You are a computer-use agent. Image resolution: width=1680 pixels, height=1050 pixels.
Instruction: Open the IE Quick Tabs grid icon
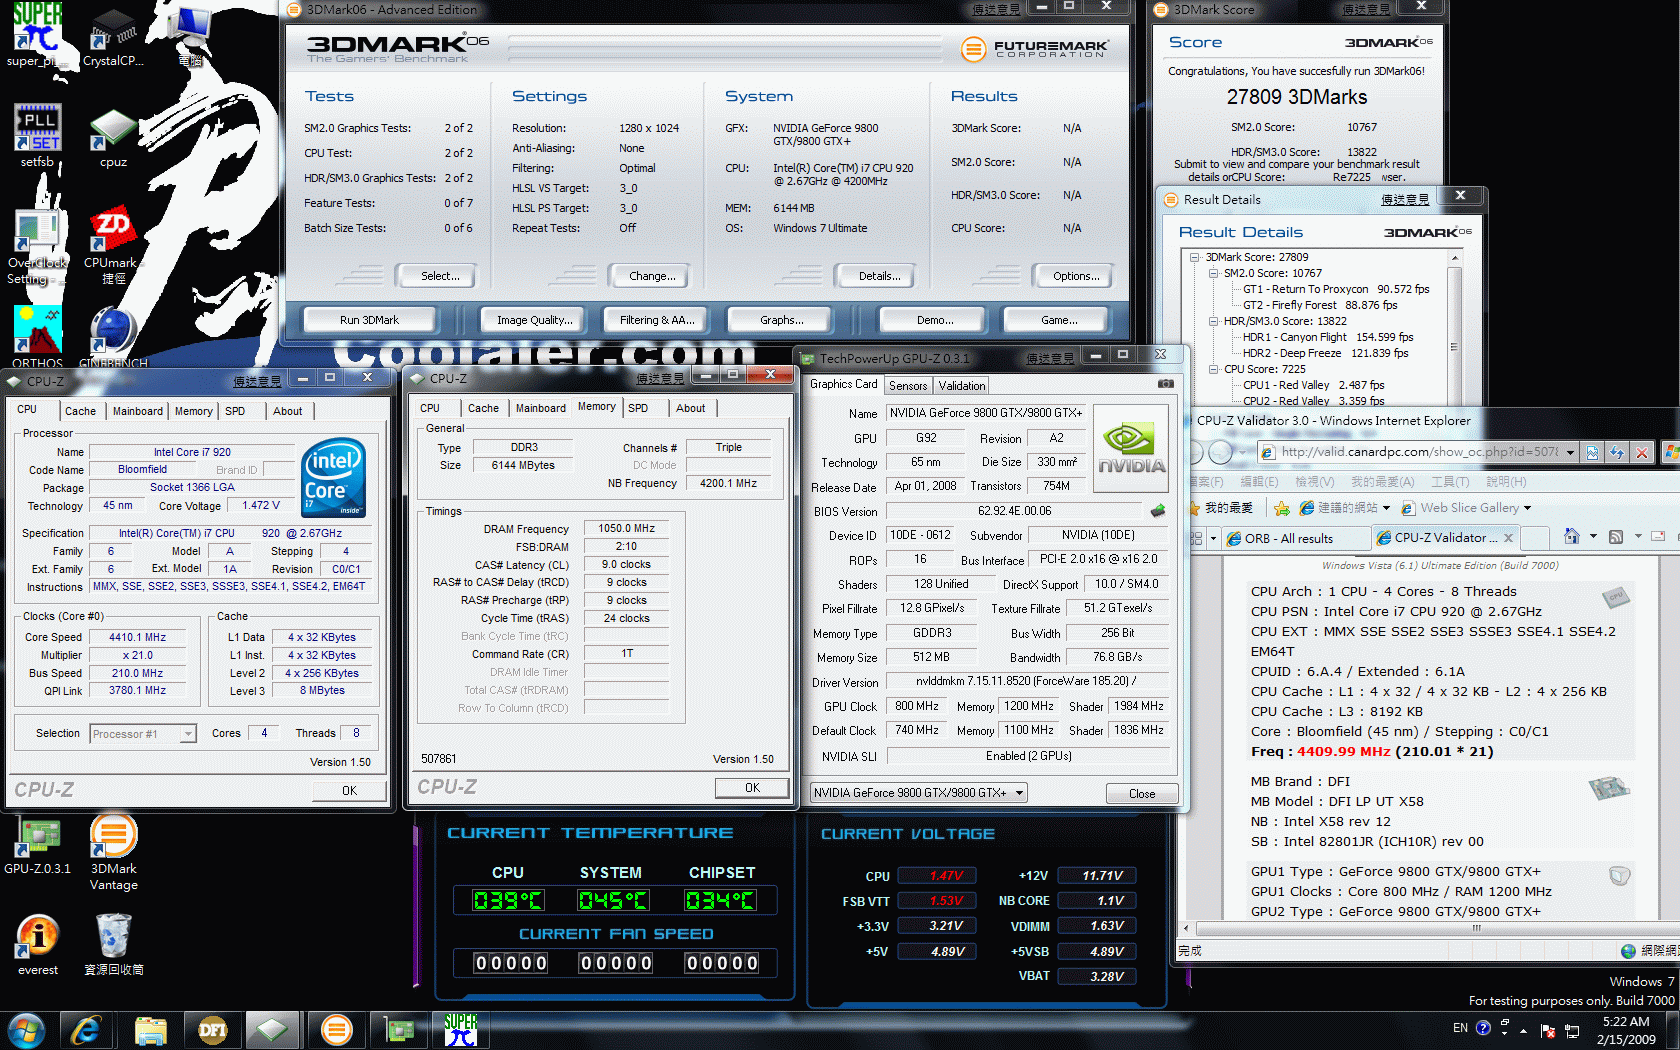[1196, 538]
